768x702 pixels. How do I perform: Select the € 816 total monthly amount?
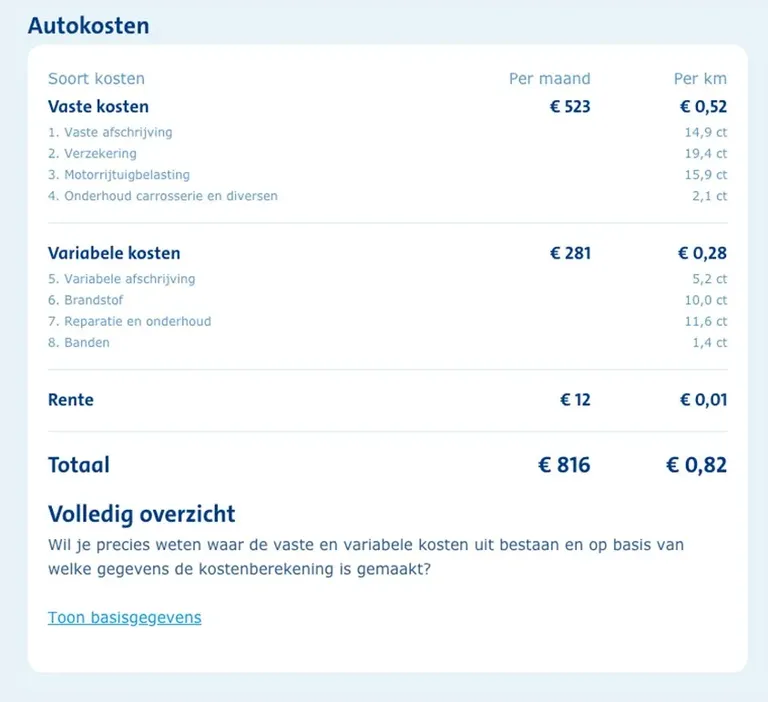click(x=564, y=465)
